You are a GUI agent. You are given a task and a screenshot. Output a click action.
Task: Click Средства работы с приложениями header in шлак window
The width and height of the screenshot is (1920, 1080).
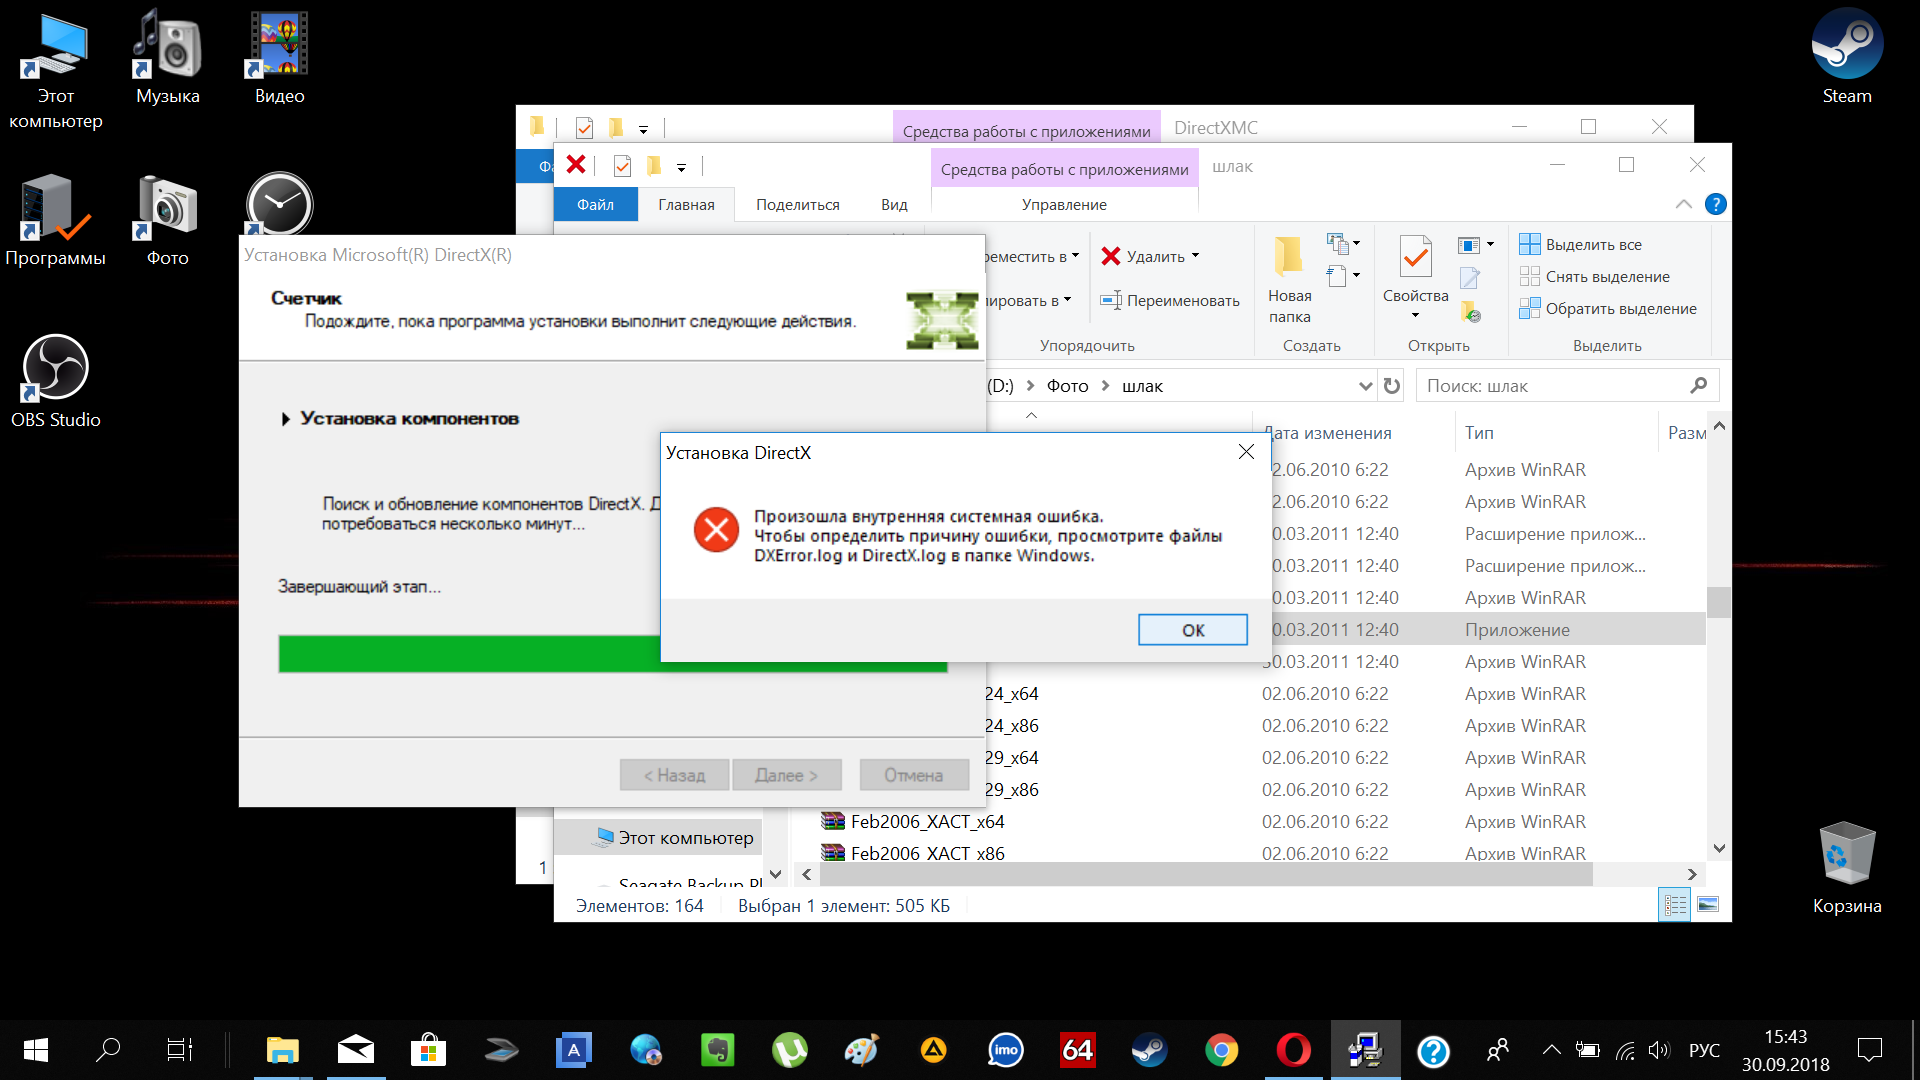point(1064,169)
